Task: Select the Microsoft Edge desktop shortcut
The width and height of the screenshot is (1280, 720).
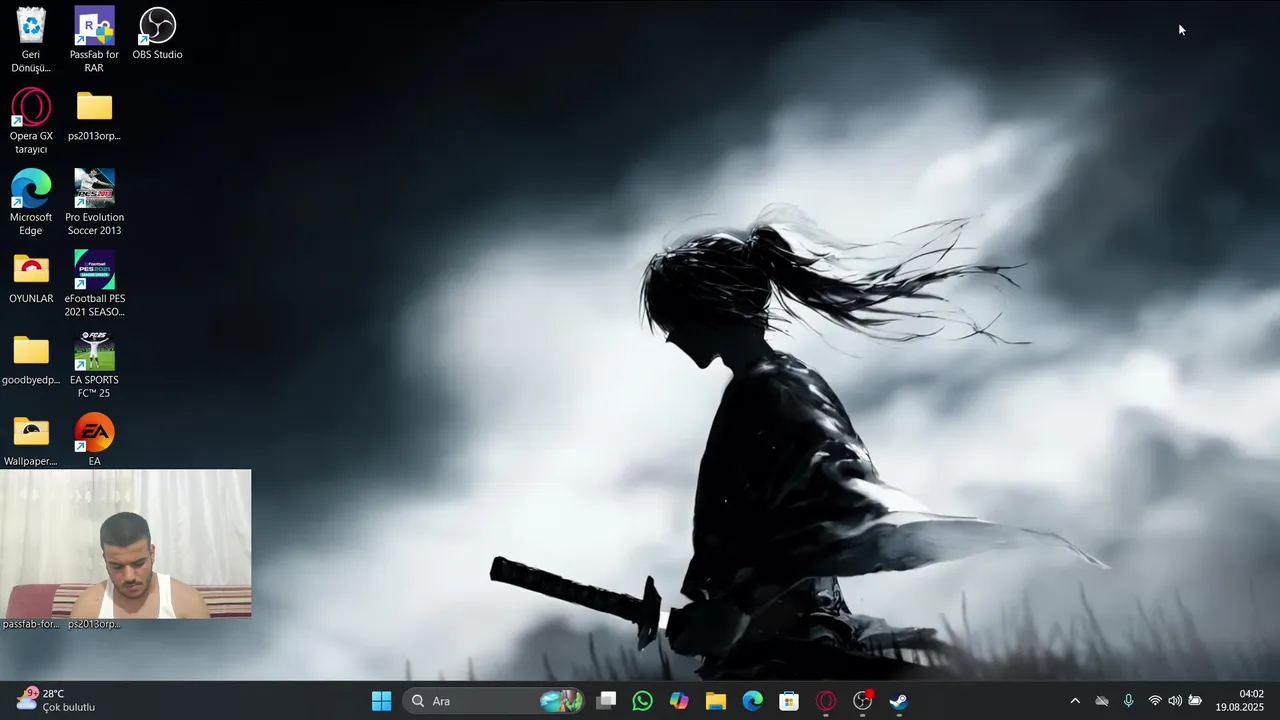Action: click(x=31, y=203)
